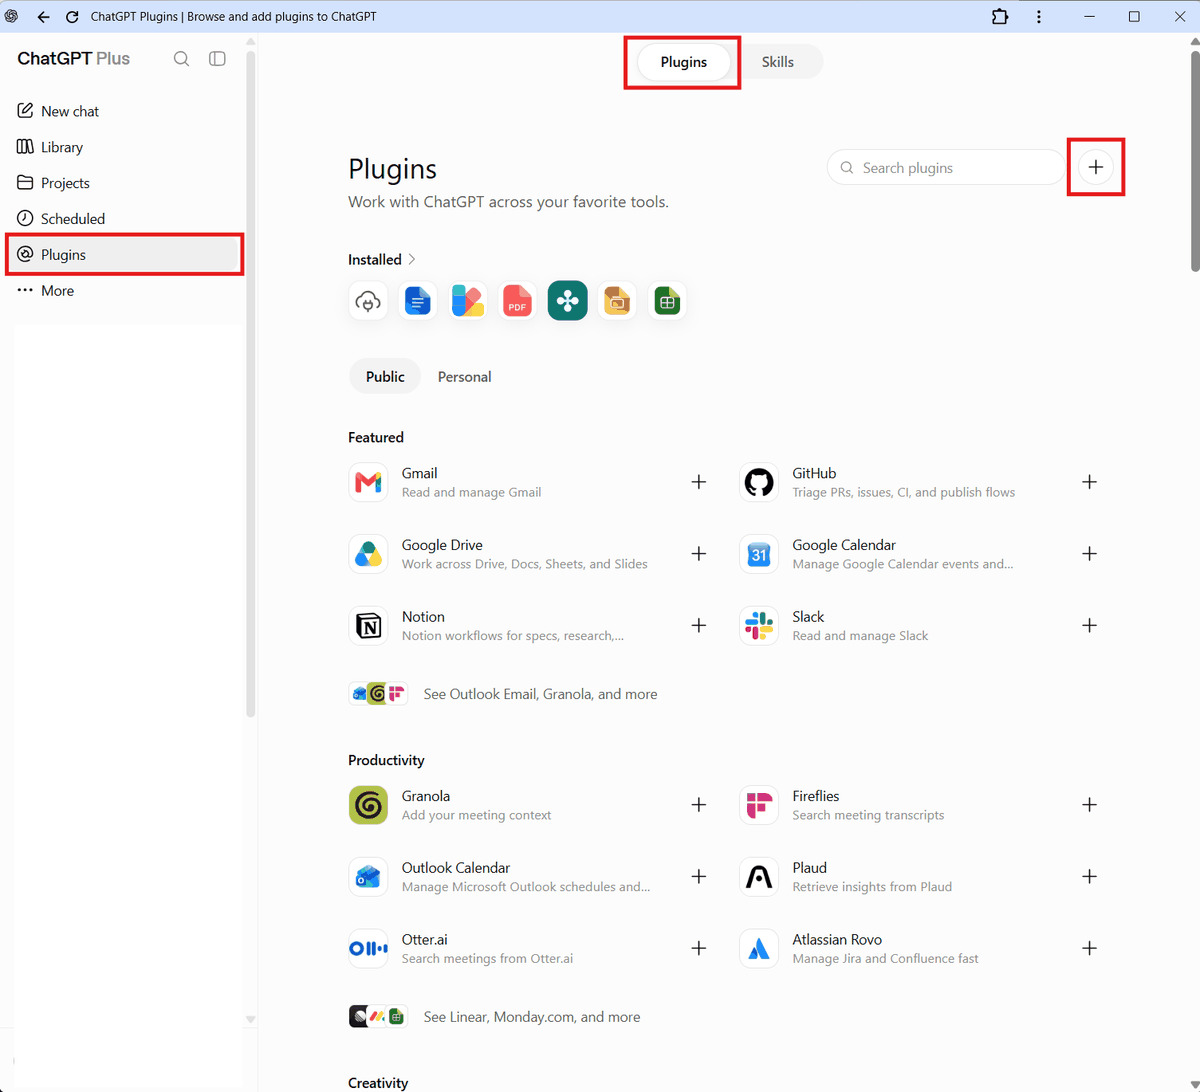Open the installed teal four-node plugin icon

(568, 301)
